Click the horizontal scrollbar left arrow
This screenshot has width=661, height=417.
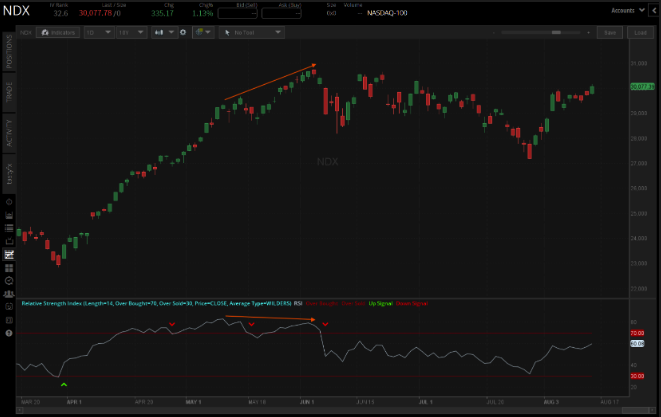click(x=19, y=410)
